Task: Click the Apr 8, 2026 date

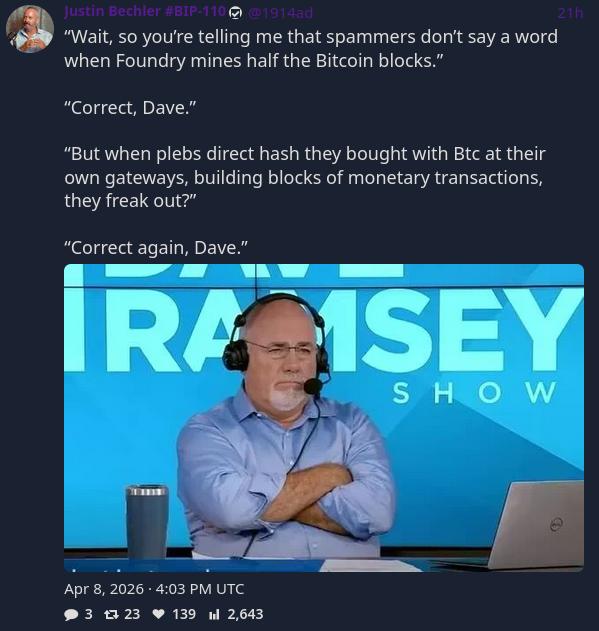Action: click(x=103, y=589)
